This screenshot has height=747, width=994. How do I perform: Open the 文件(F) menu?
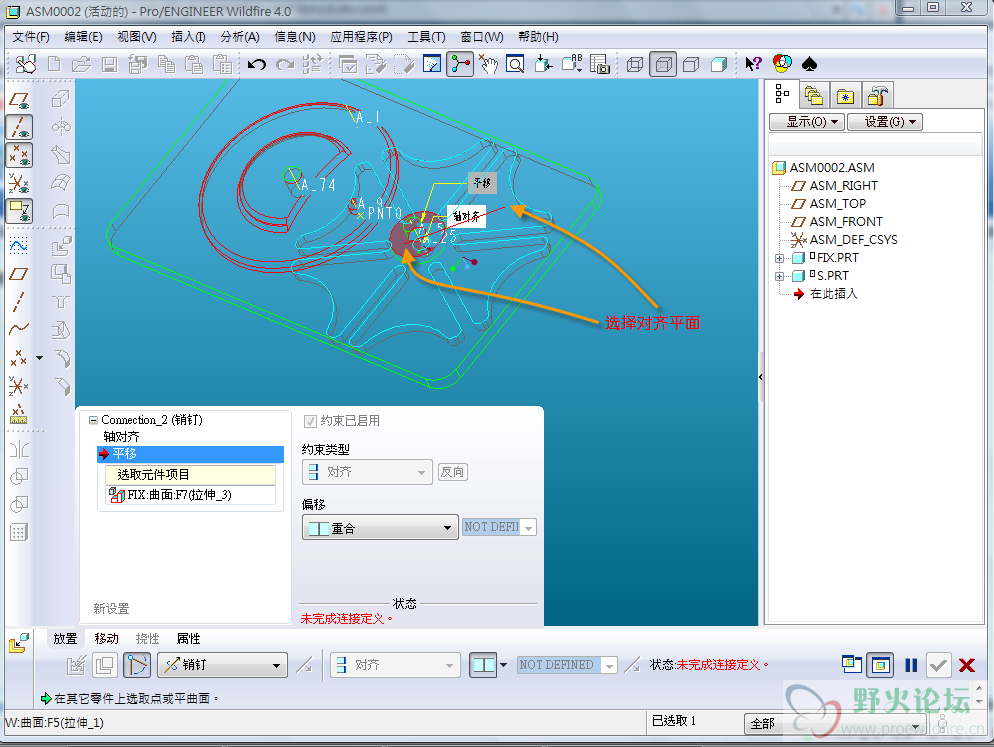(x=31, y=37)
